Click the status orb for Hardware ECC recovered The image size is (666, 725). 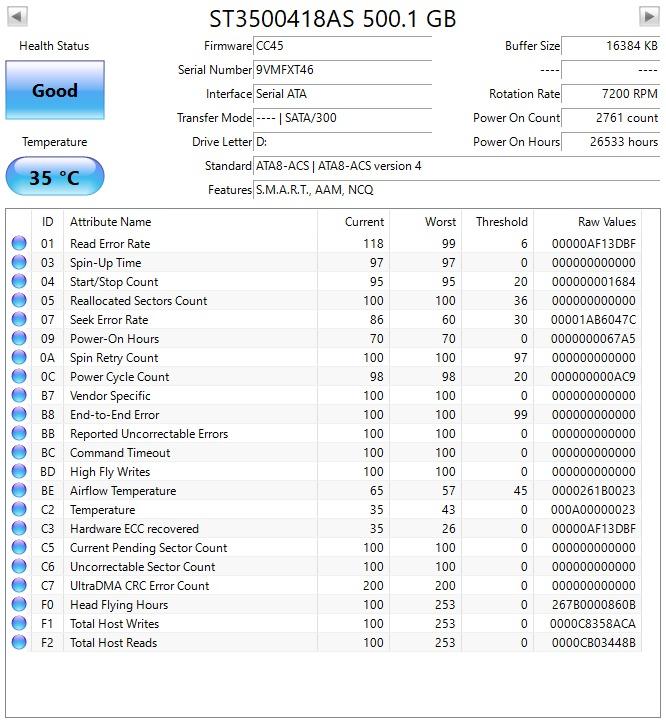pyautogui.click(x=19, y=528)
